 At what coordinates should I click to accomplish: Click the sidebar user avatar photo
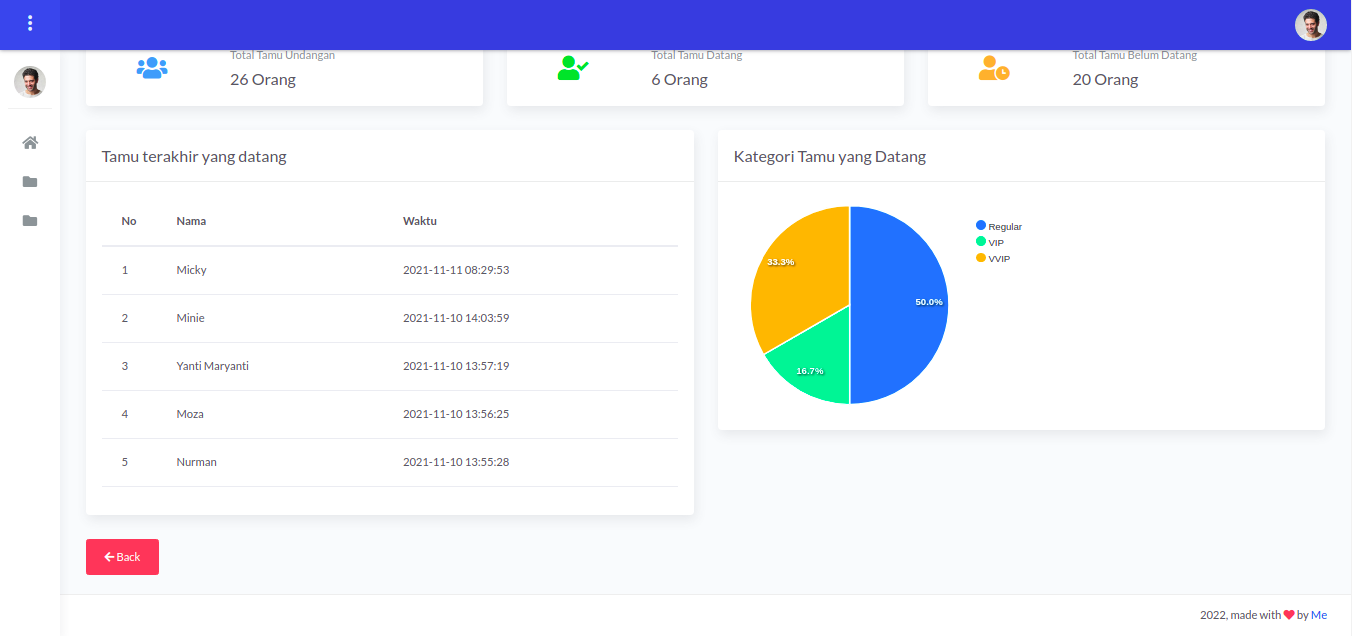30,82
